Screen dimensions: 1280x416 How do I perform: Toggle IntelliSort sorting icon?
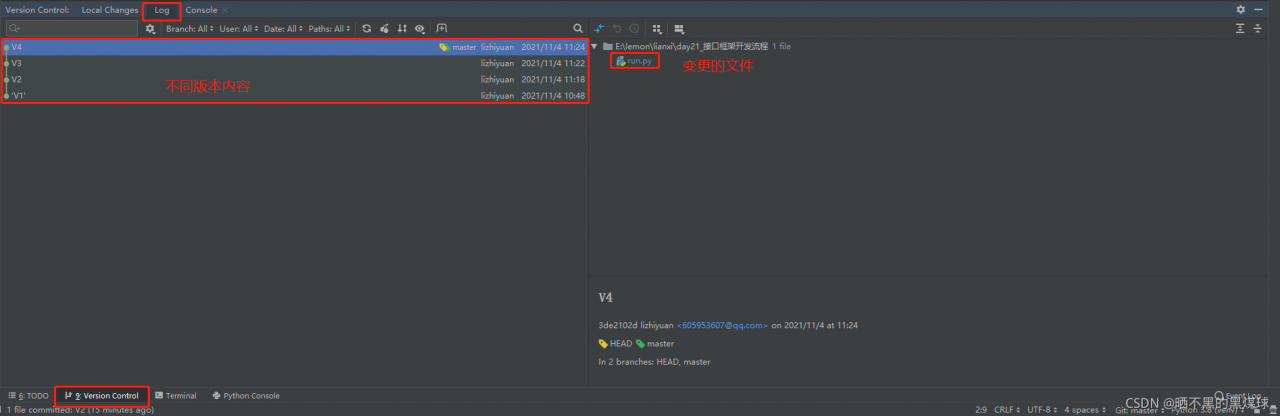point(402,29)
